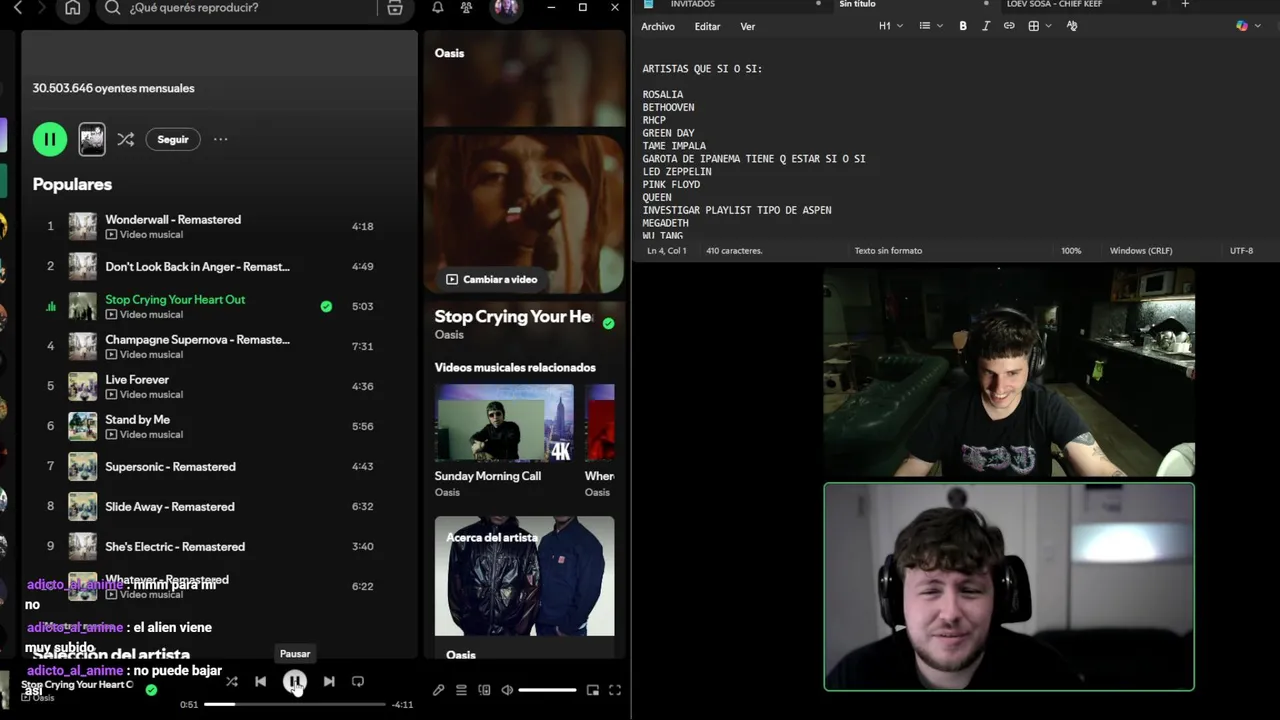Follow Oasis with the Seguir button
This screenshot has width=1280, height=720.
172,140
